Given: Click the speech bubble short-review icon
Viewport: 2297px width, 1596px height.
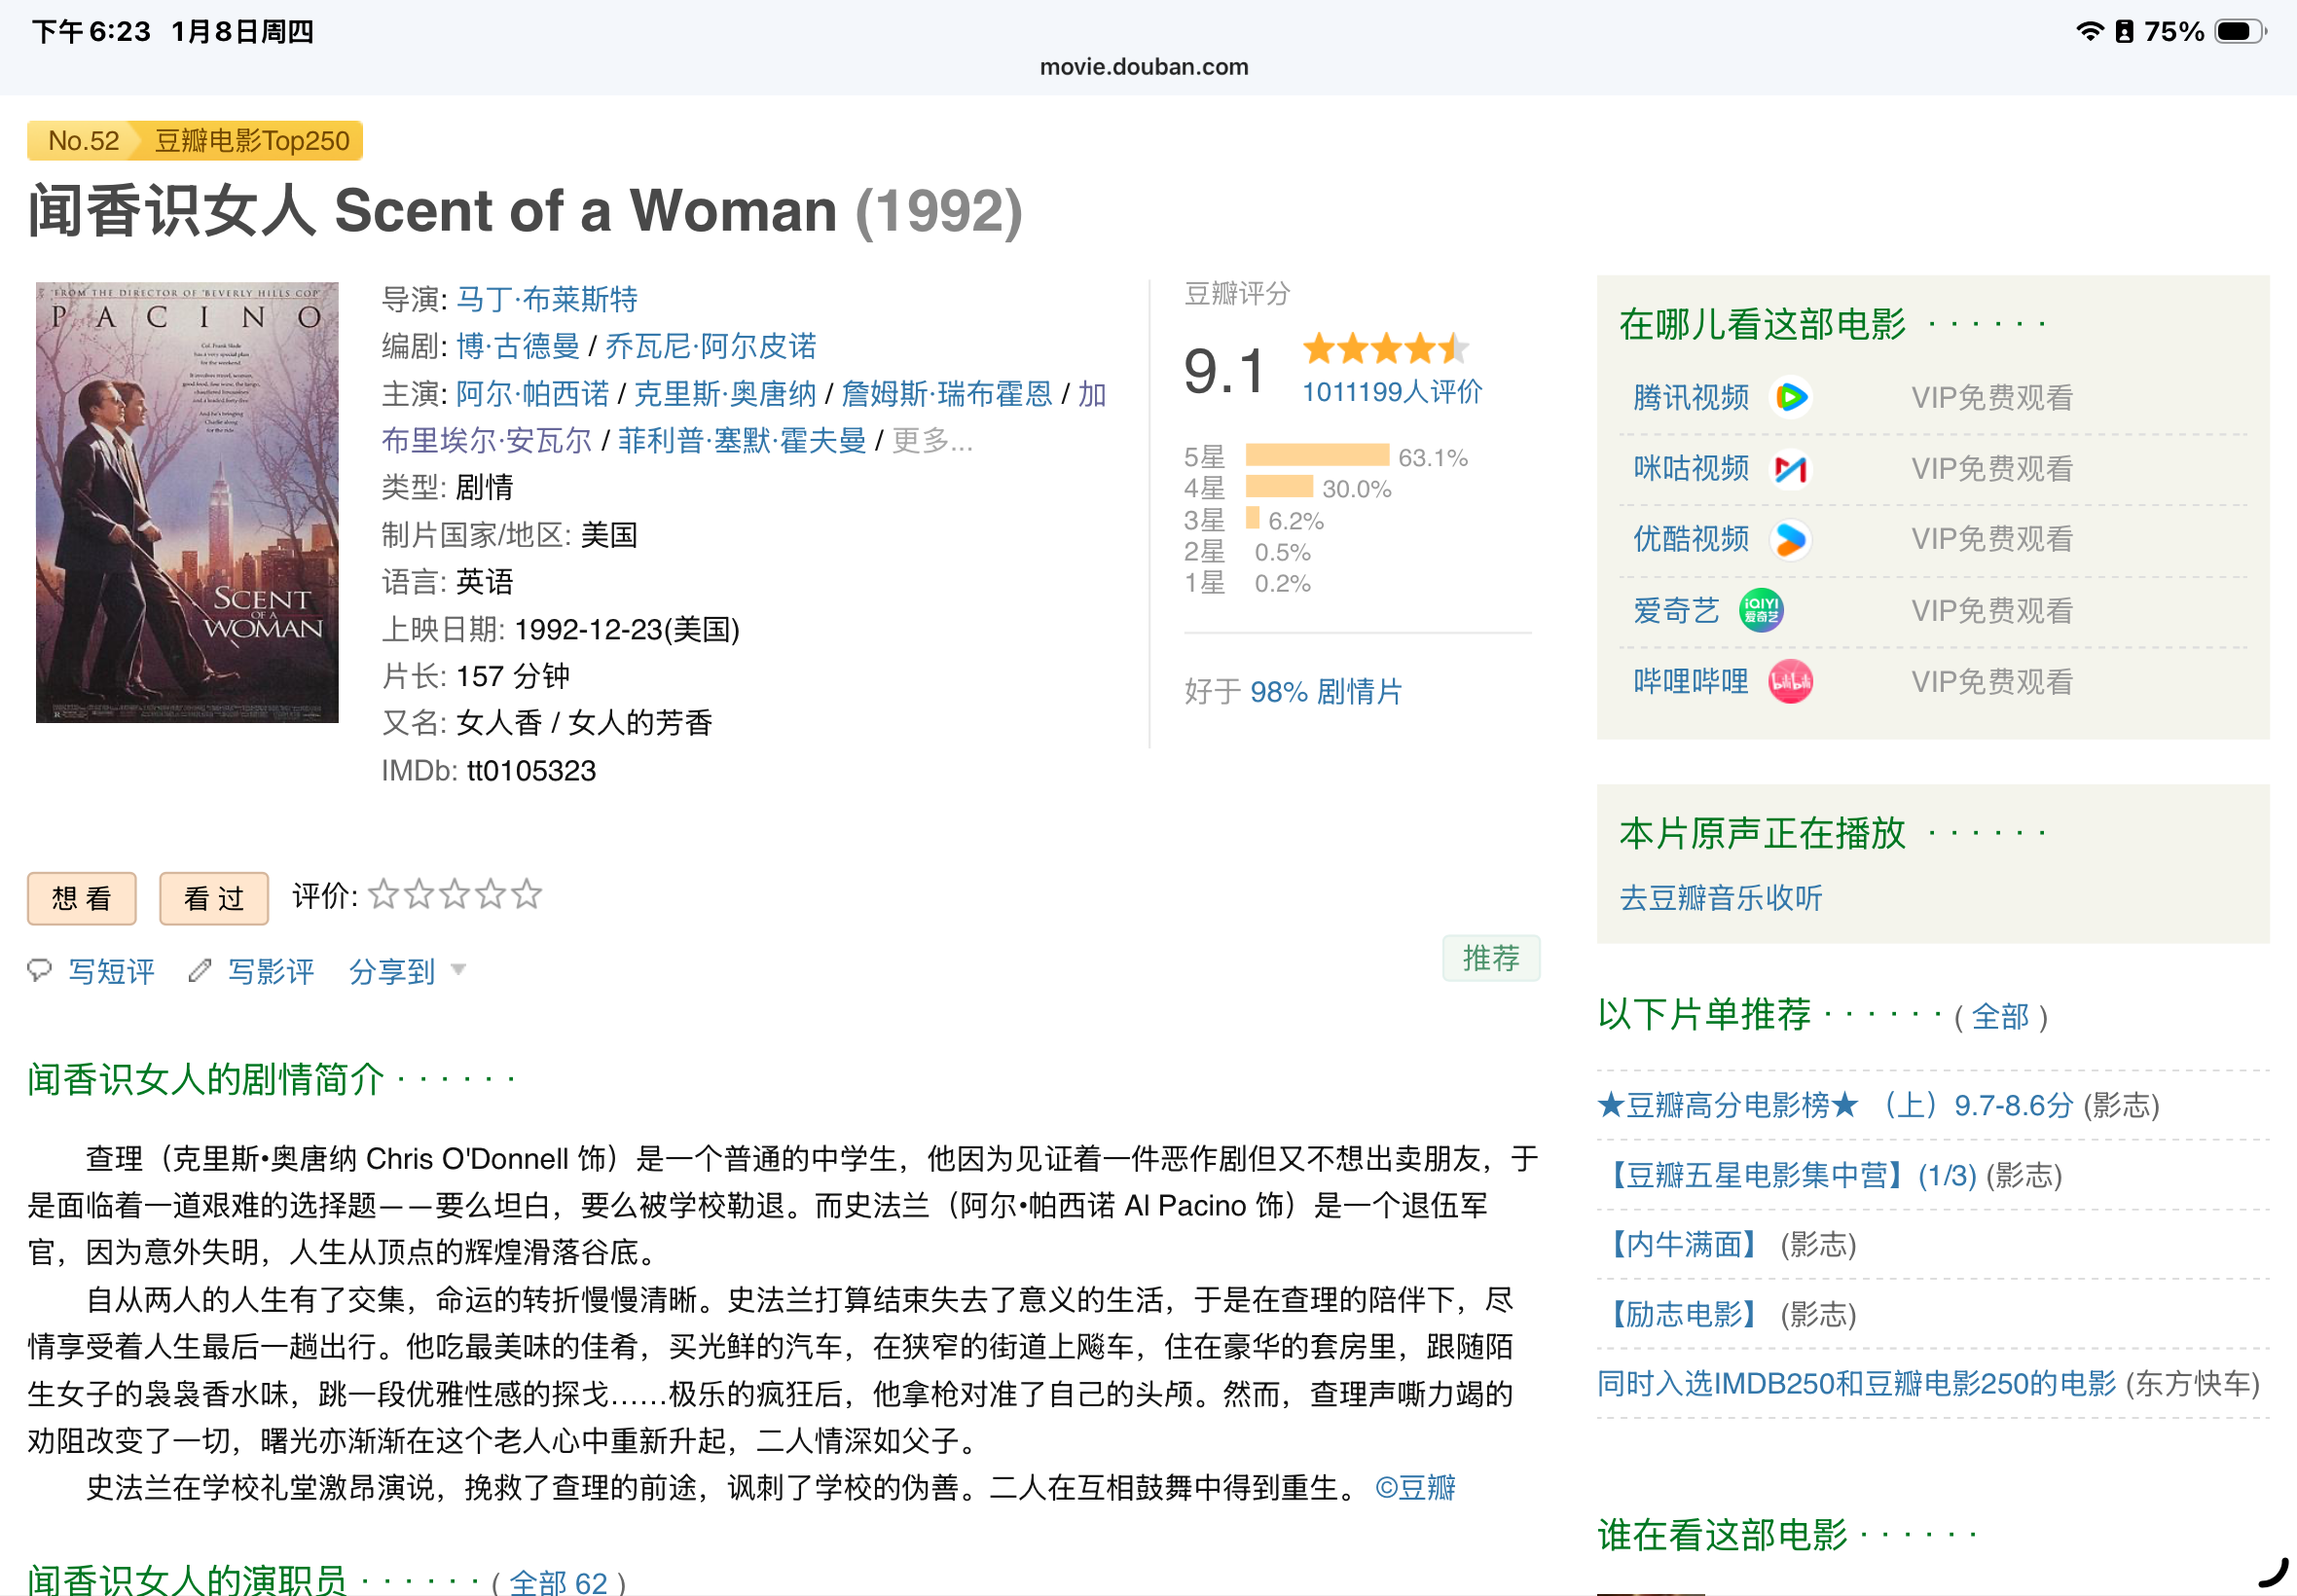Looking at the screenshot, I should point(39,970).
